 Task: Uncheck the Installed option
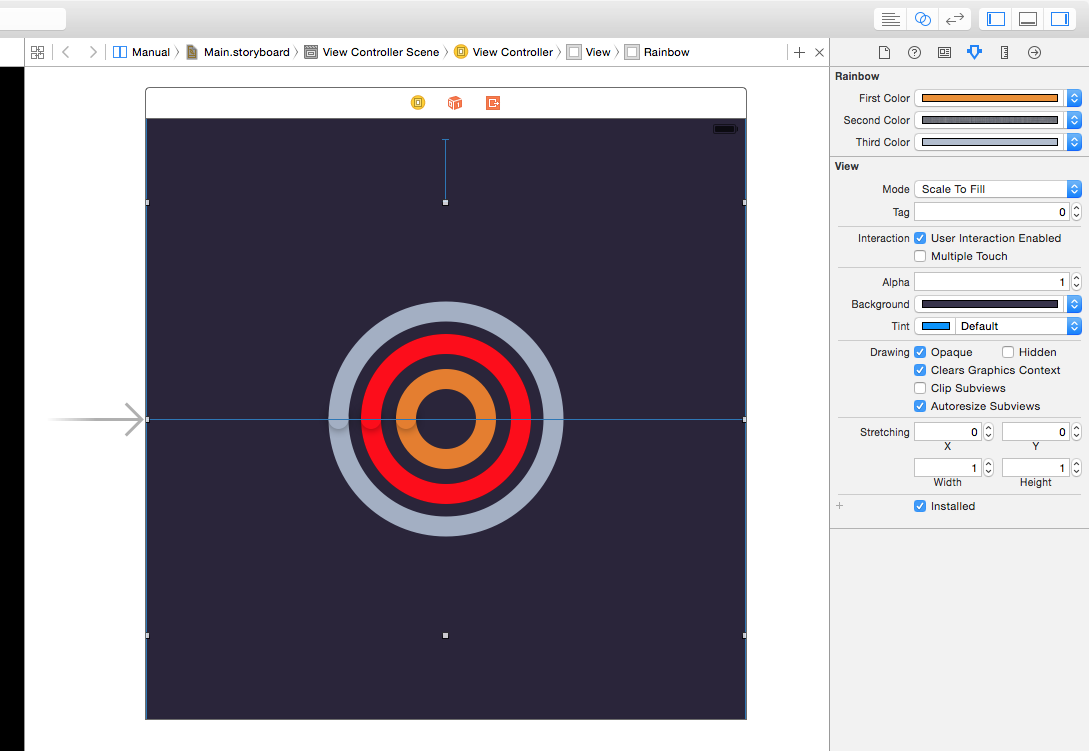(920, 506)
